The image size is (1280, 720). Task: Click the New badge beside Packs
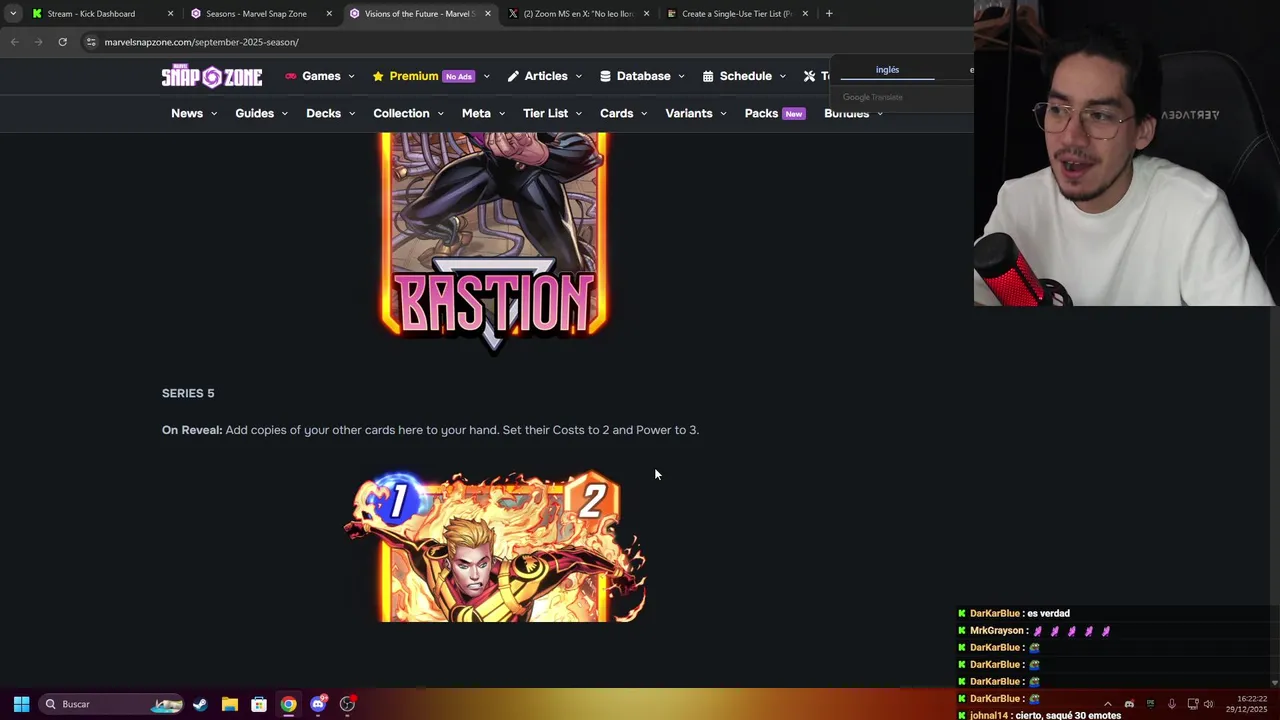coord(794,114)
